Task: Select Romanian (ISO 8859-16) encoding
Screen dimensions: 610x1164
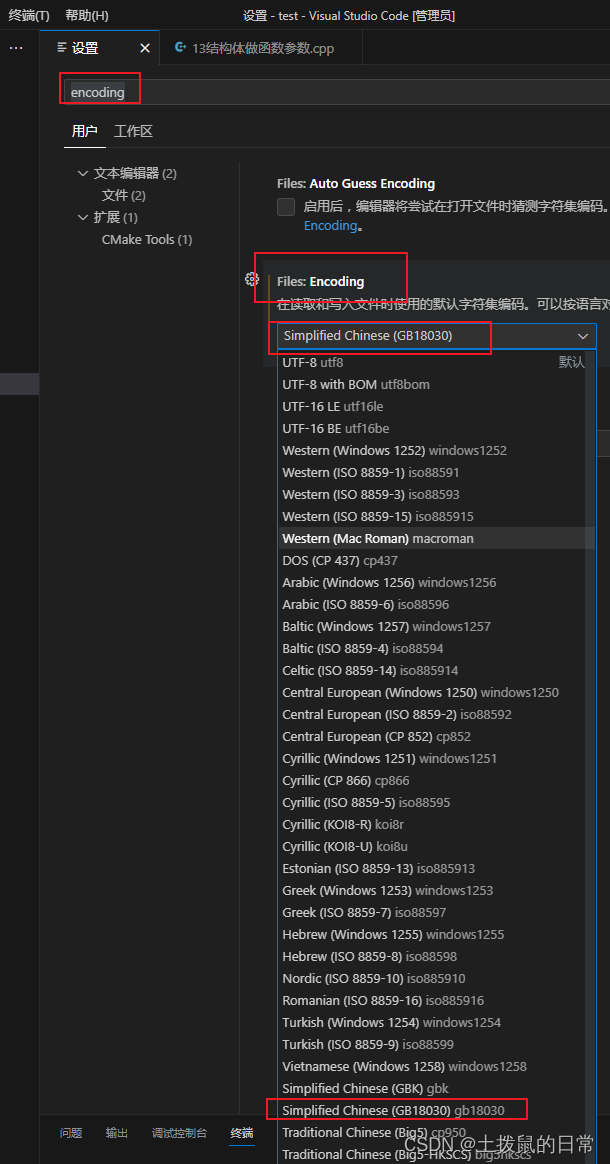Action: click(436, 1001)
